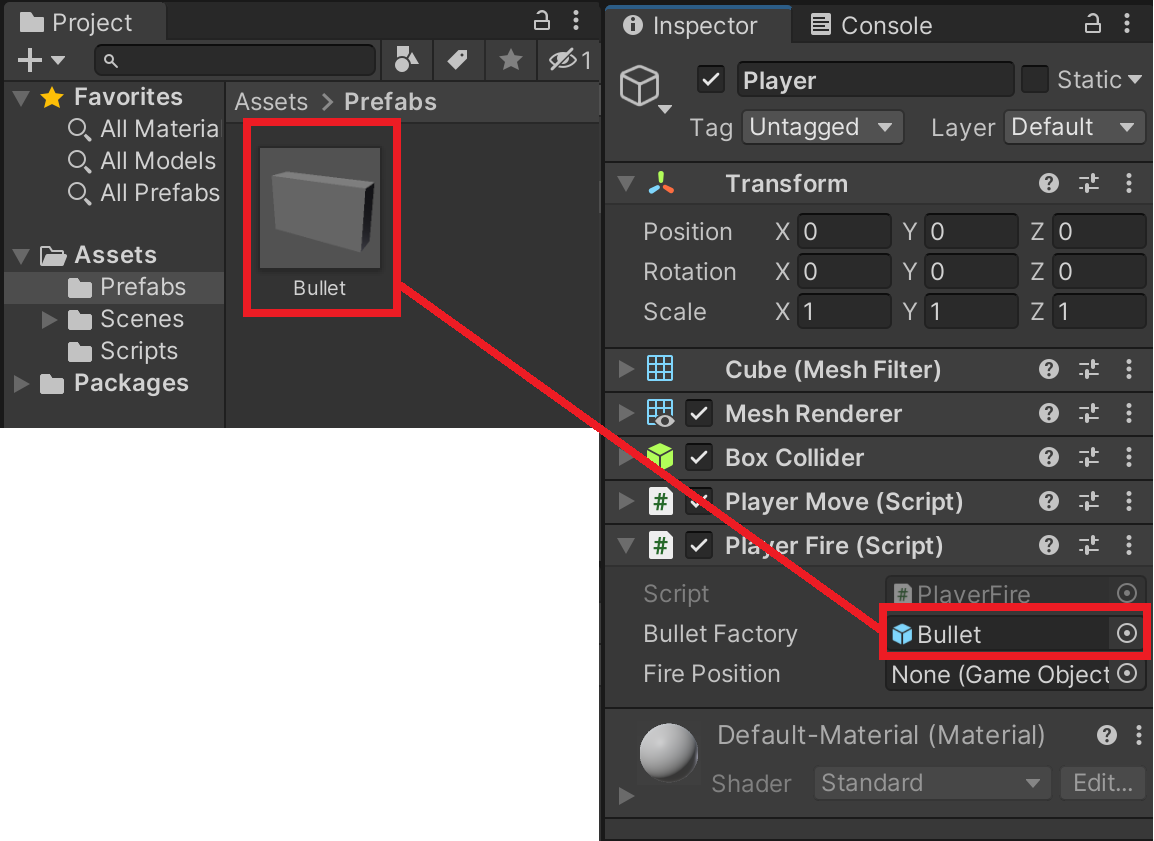1154x841 pixels.
Task: Click the Player name input field
Action: coord(875,79)
